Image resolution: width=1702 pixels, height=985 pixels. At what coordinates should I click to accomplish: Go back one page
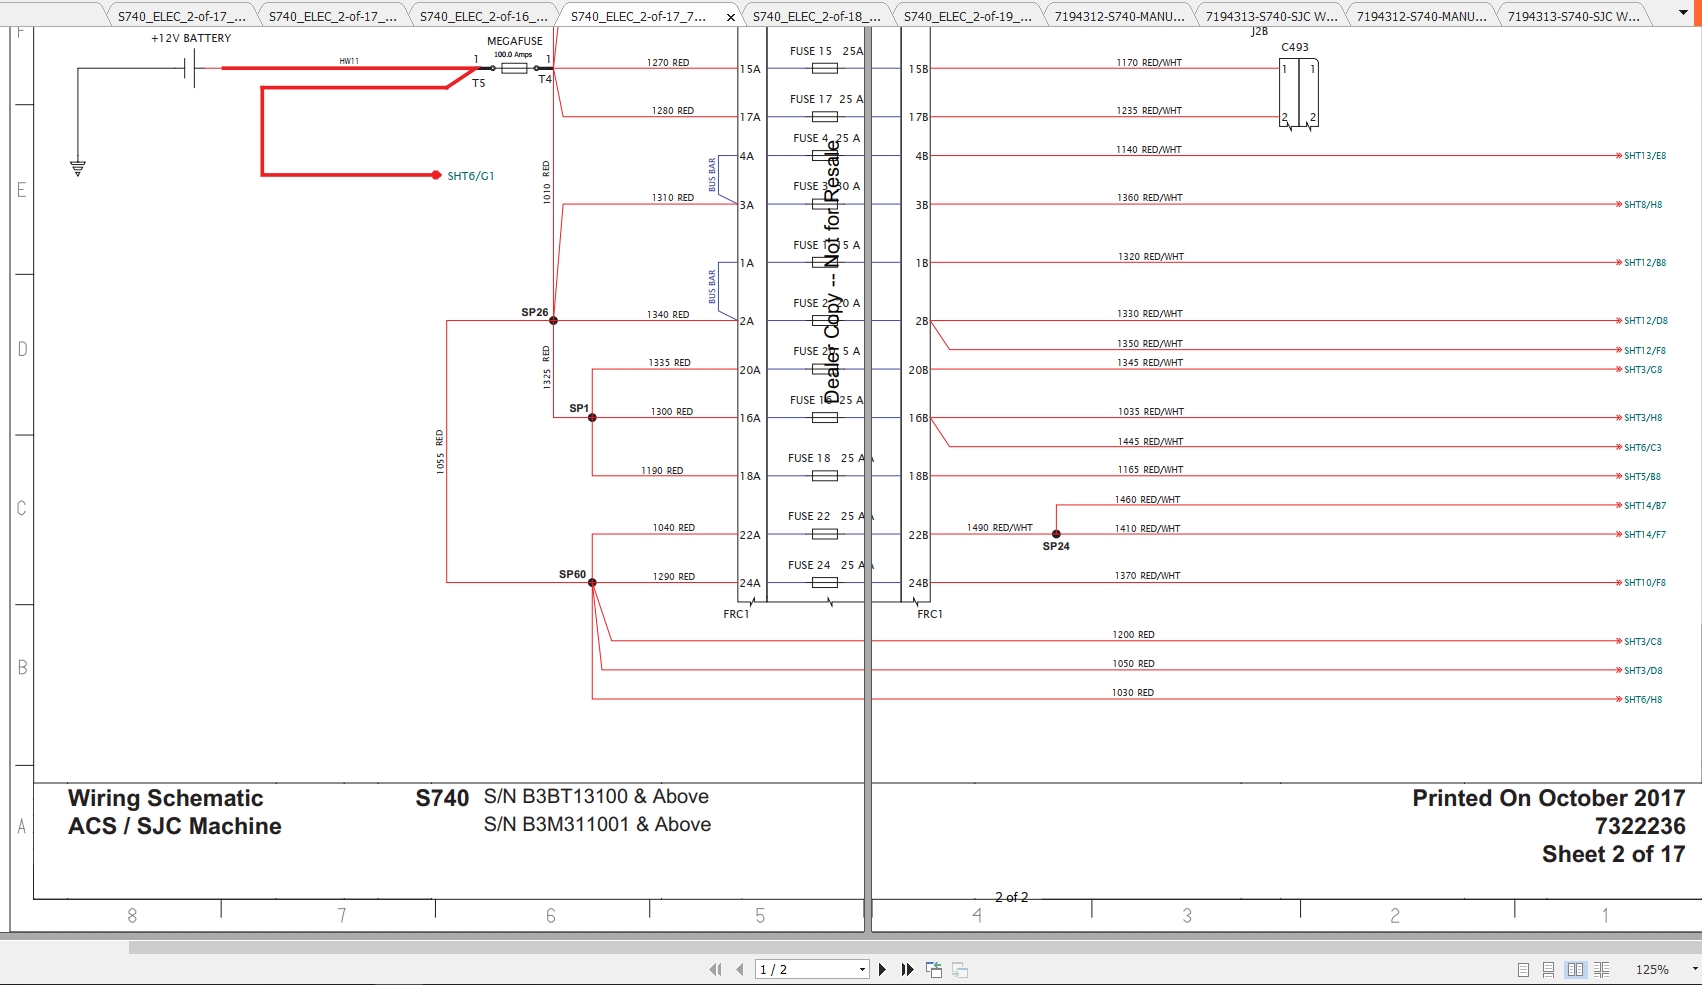(x=739, y=970)
